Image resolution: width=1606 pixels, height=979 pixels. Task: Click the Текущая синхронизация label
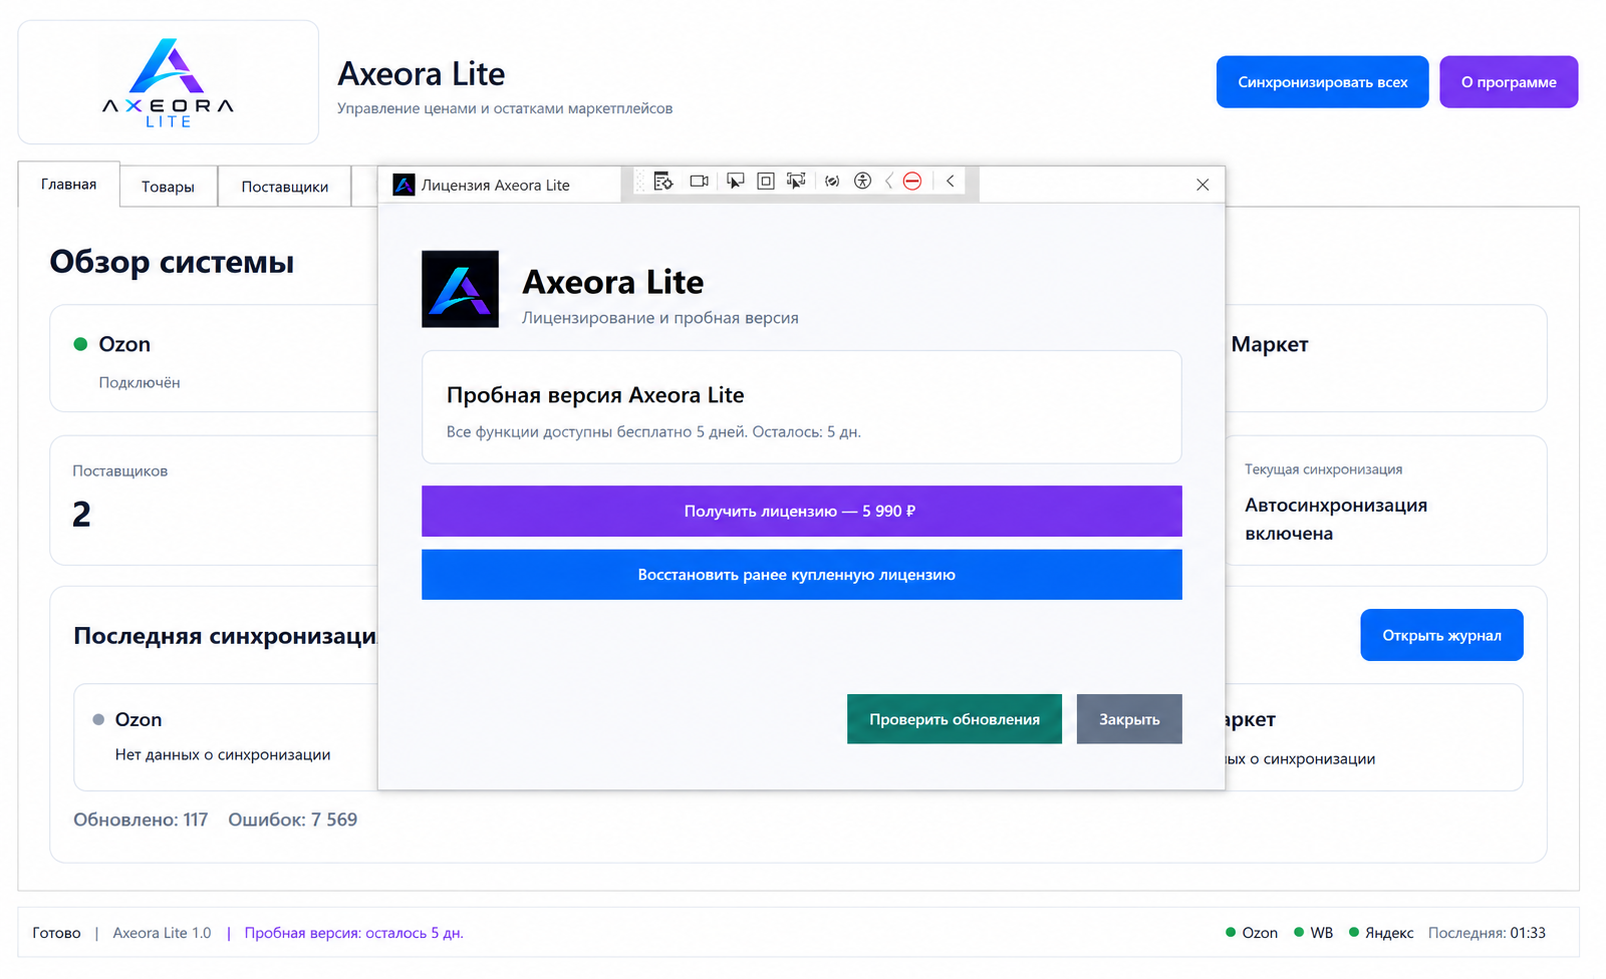(x=1323, y=469)
